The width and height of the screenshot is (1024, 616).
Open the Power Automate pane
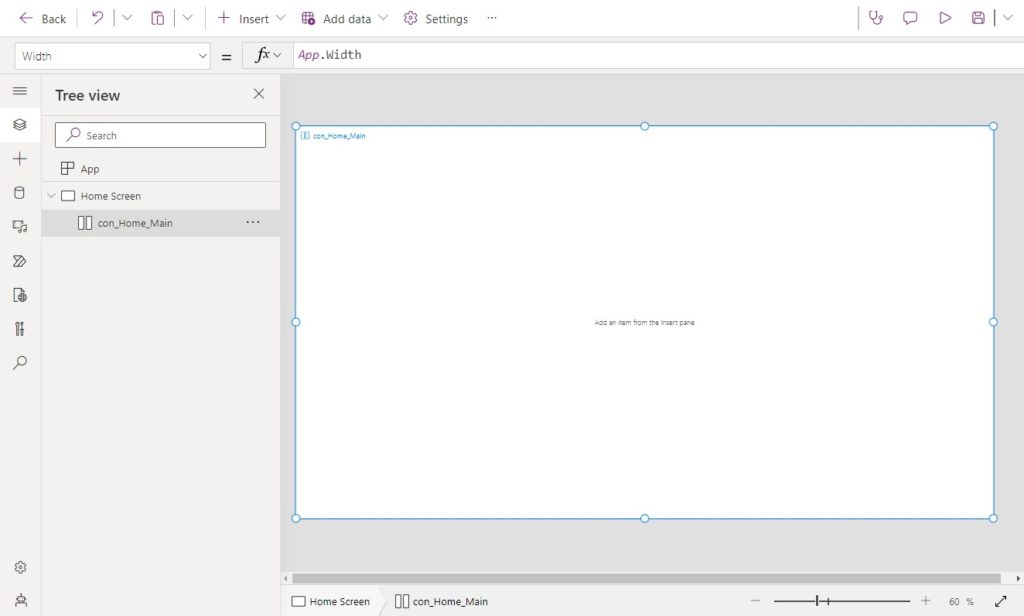pyautogui.click(x=18, y=261)
